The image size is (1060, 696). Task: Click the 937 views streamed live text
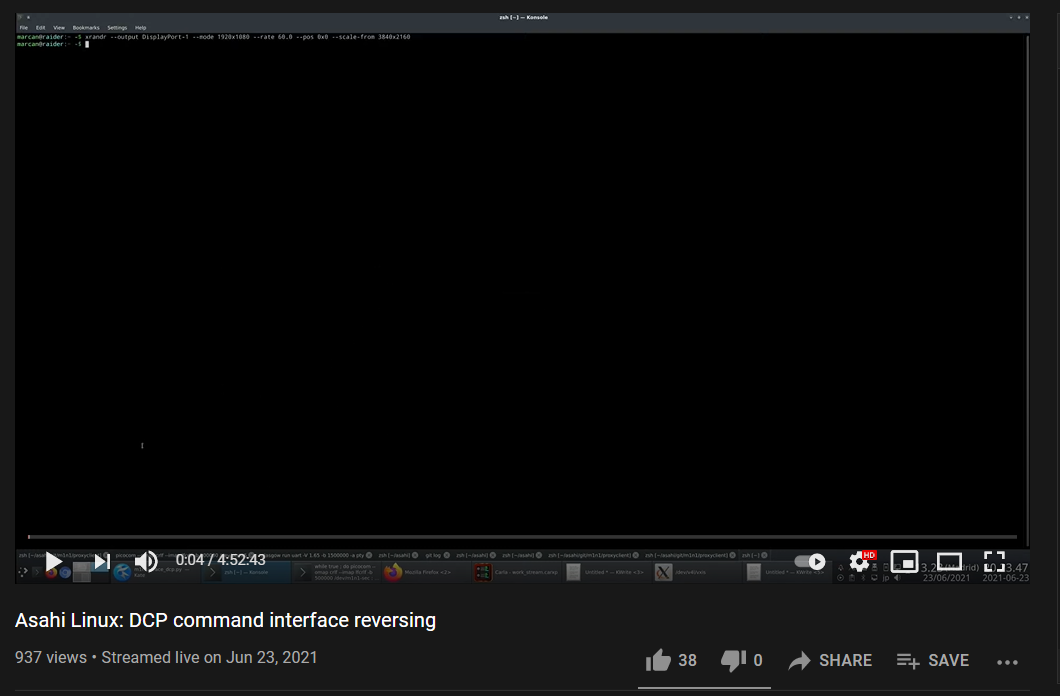point(166,657)
